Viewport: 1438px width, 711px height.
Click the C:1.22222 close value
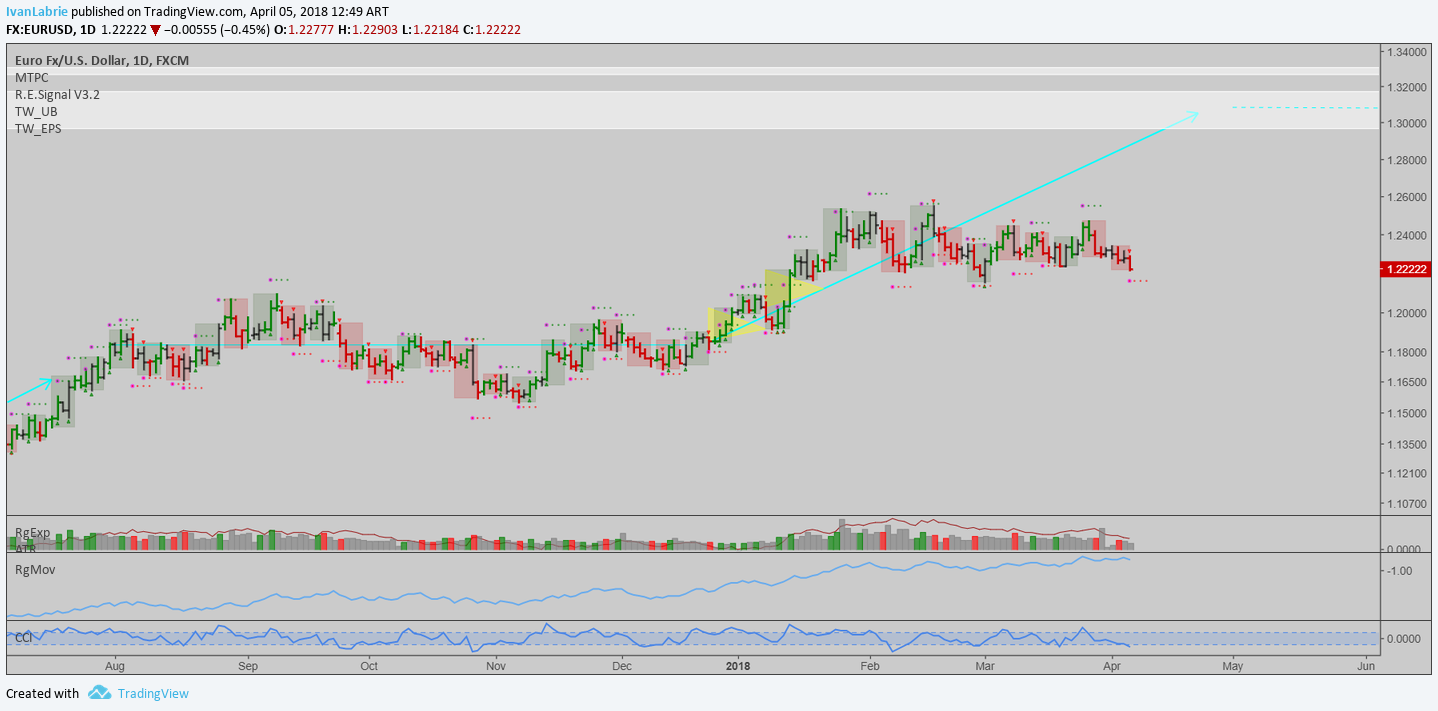point(490,30)
